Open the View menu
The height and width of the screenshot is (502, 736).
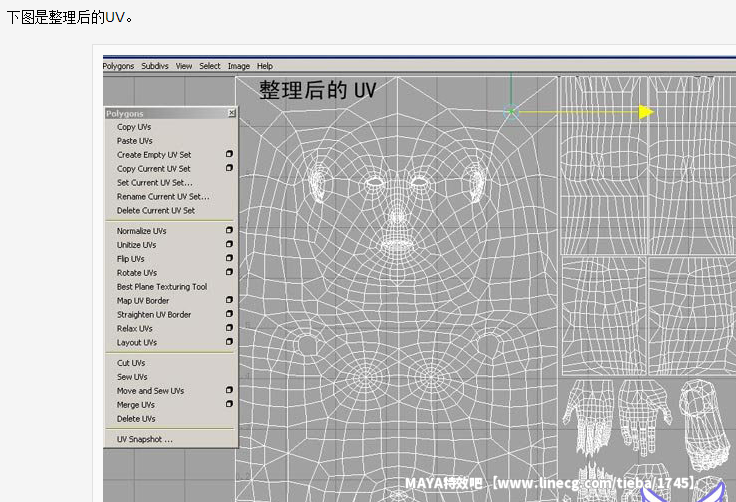click(x=184, y=66)
